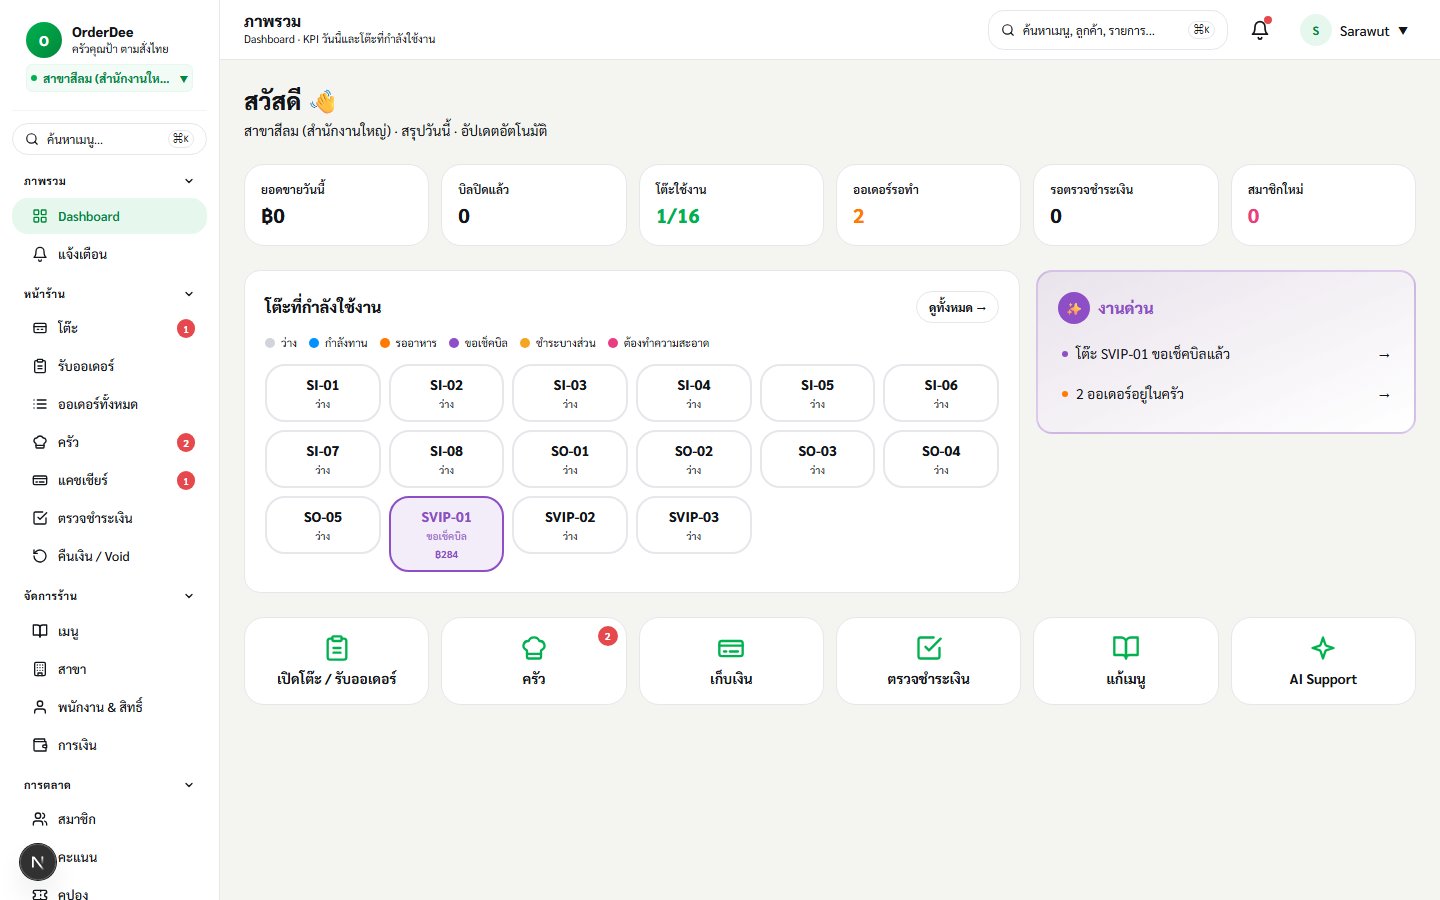Click the ออเดอร์รอทำ KPI card
The height and width of the screenshot is (900, 1440).
click(x=928, y=205)
